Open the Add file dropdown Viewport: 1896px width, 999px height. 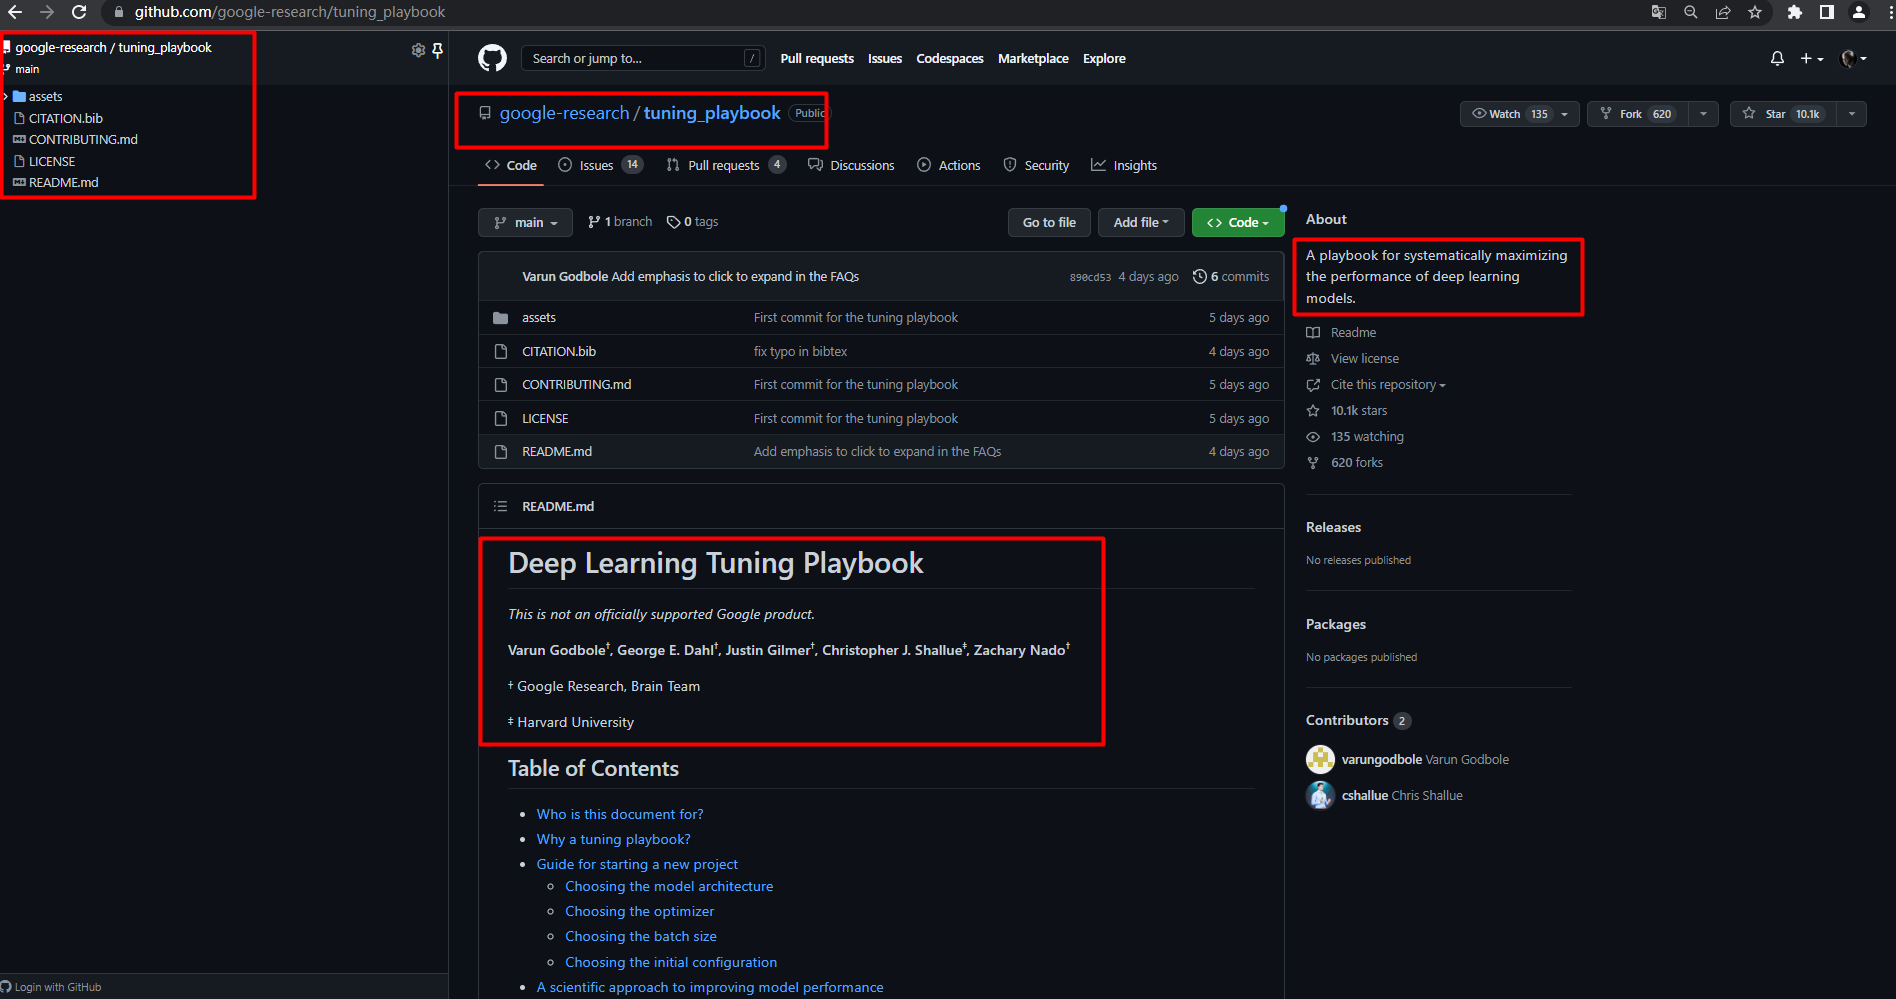(1141, 222)
